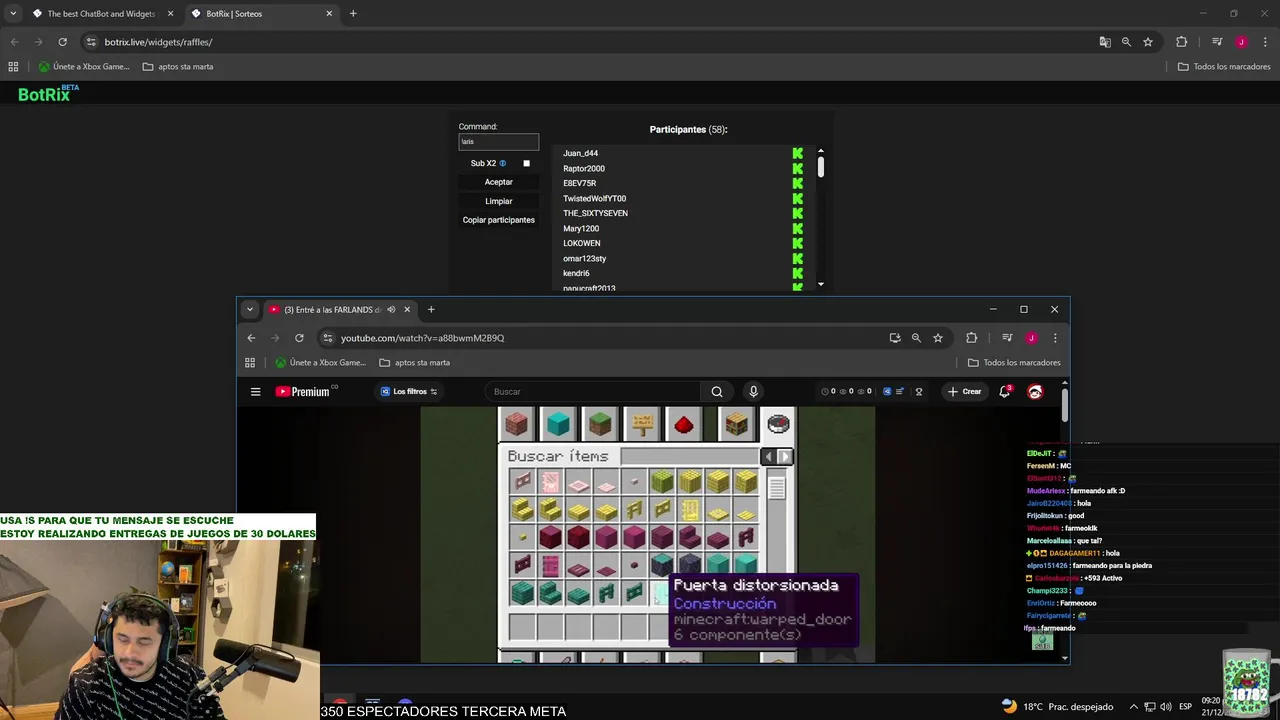Open the profile J avatar in BotRix window
Viewport: 1280px width, 720px height.
tap(1241, 42)
